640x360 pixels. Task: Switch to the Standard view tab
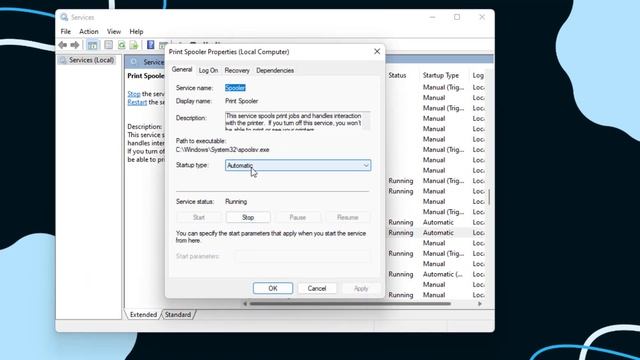178,315
